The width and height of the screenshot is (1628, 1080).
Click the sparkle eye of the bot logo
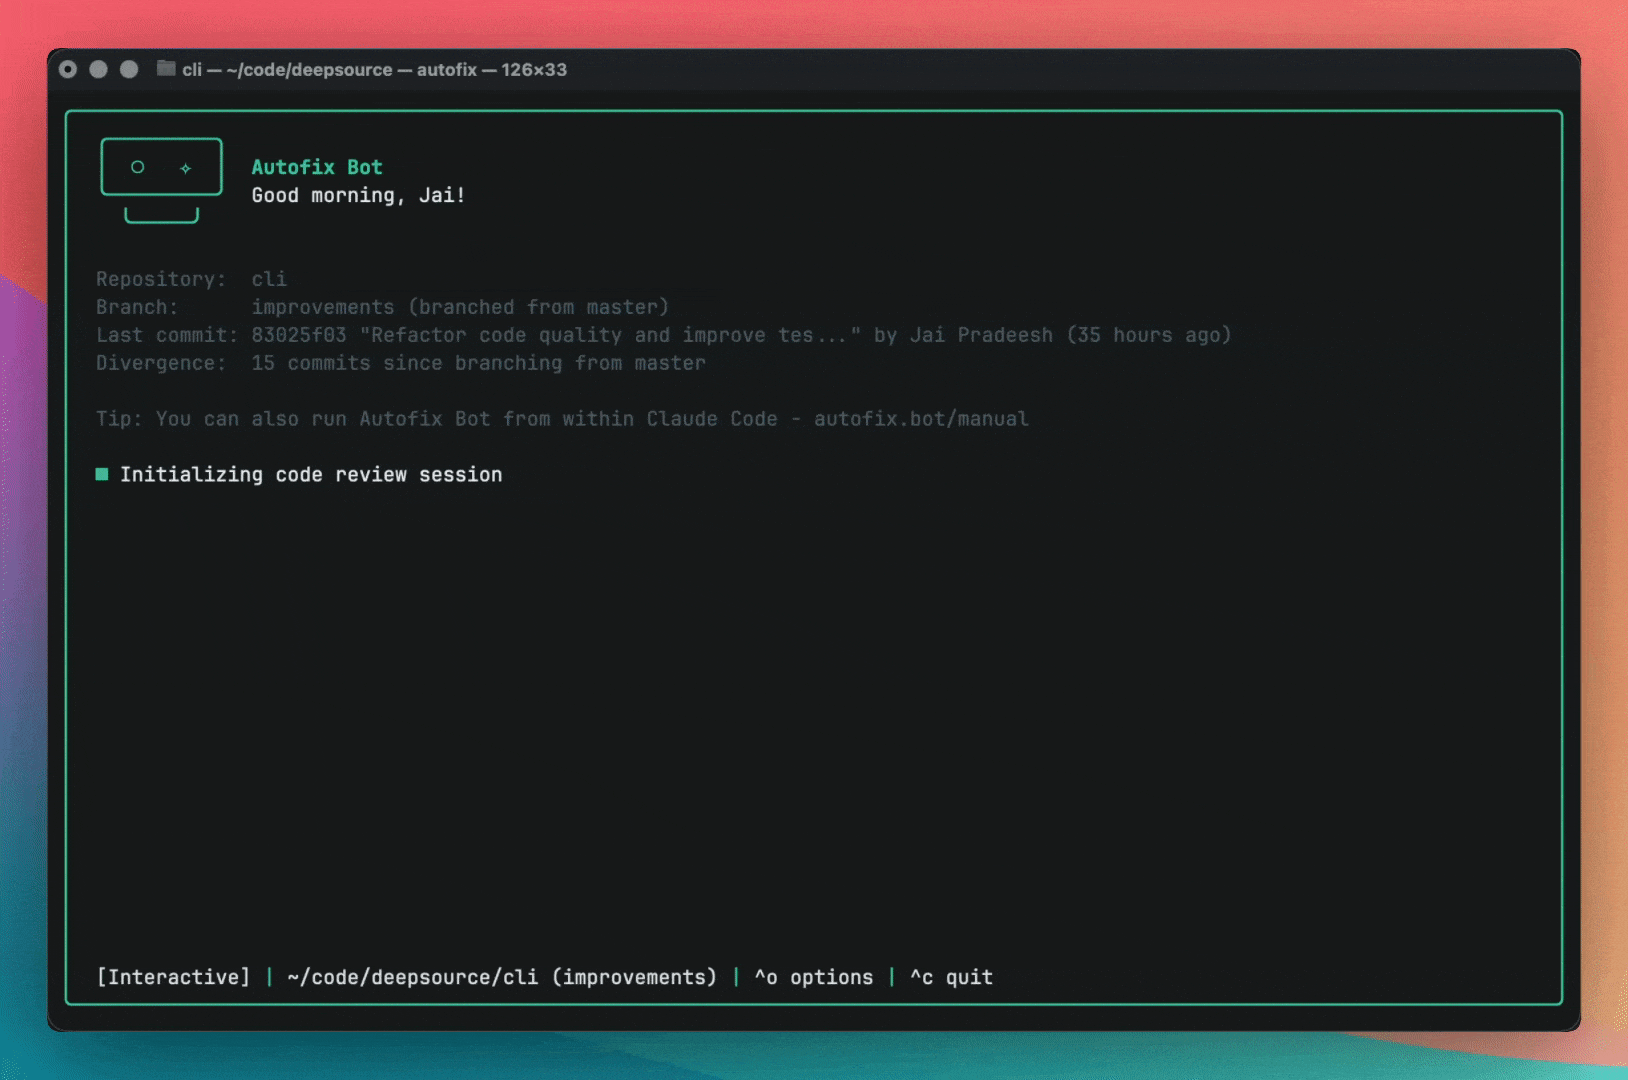click(x=185, y=168)
